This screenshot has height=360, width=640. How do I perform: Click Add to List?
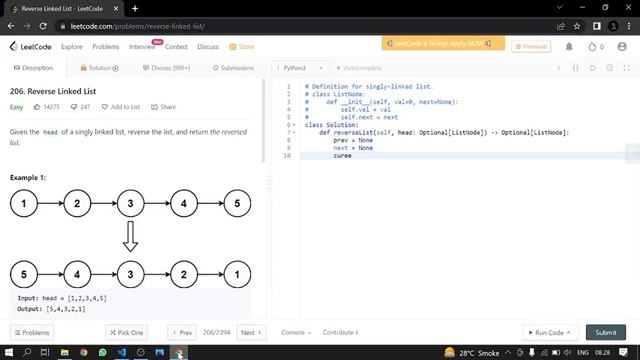tap(121, 107)
